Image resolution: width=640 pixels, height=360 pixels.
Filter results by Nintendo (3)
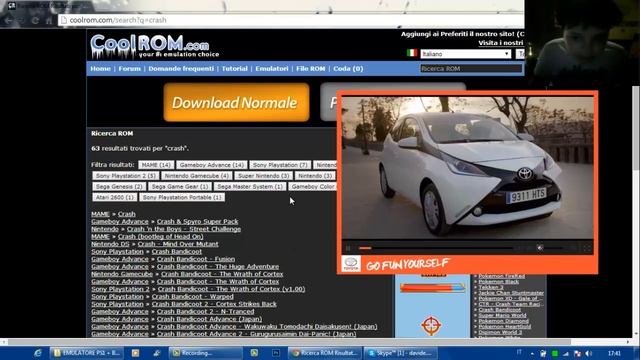click(315, 176)
